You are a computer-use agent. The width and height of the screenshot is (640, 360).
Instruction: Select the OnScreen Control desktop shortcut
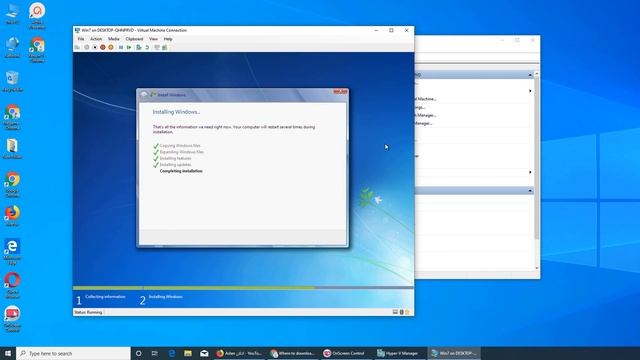12,319
